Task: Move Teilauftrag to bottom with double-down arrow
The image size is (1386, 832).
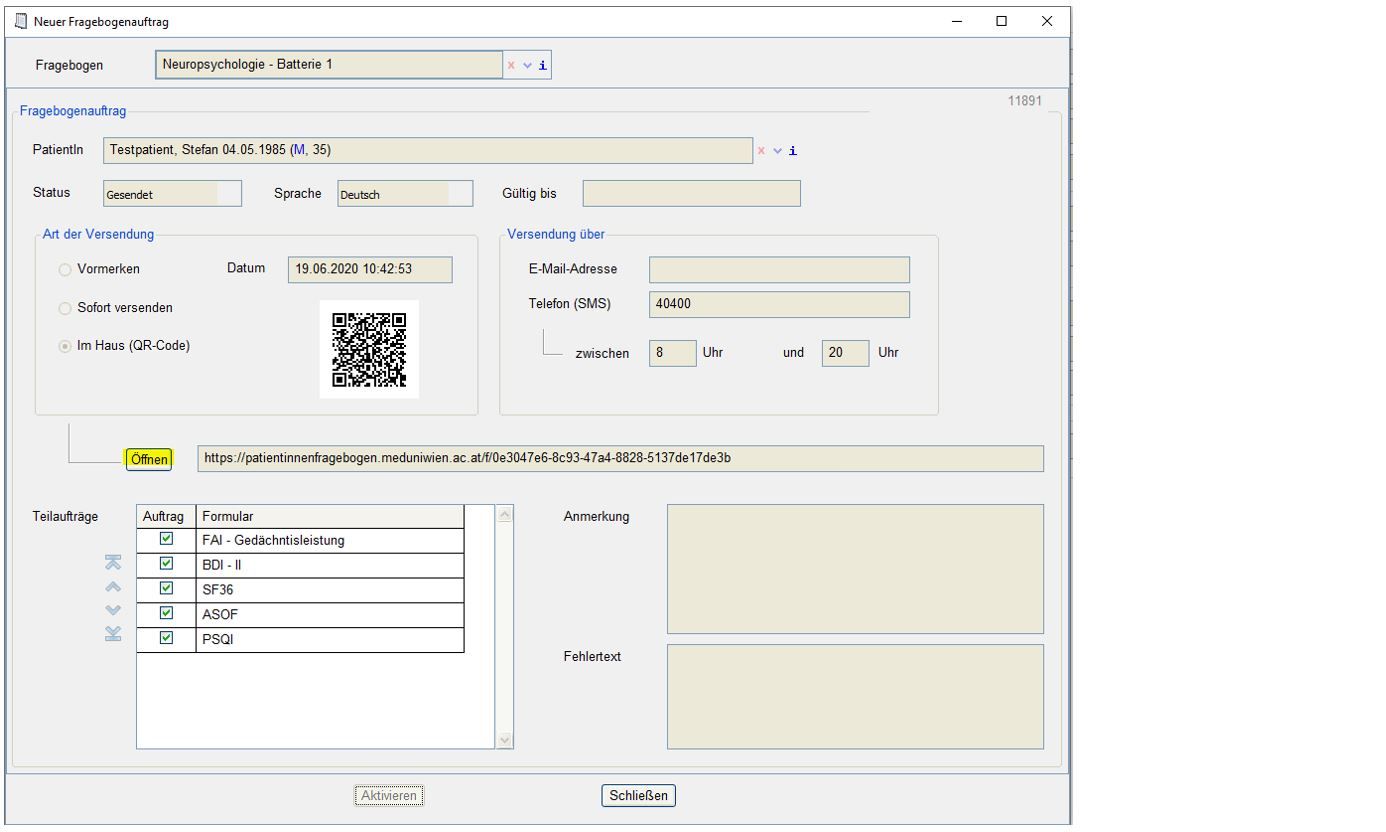Action: point(113,633)
